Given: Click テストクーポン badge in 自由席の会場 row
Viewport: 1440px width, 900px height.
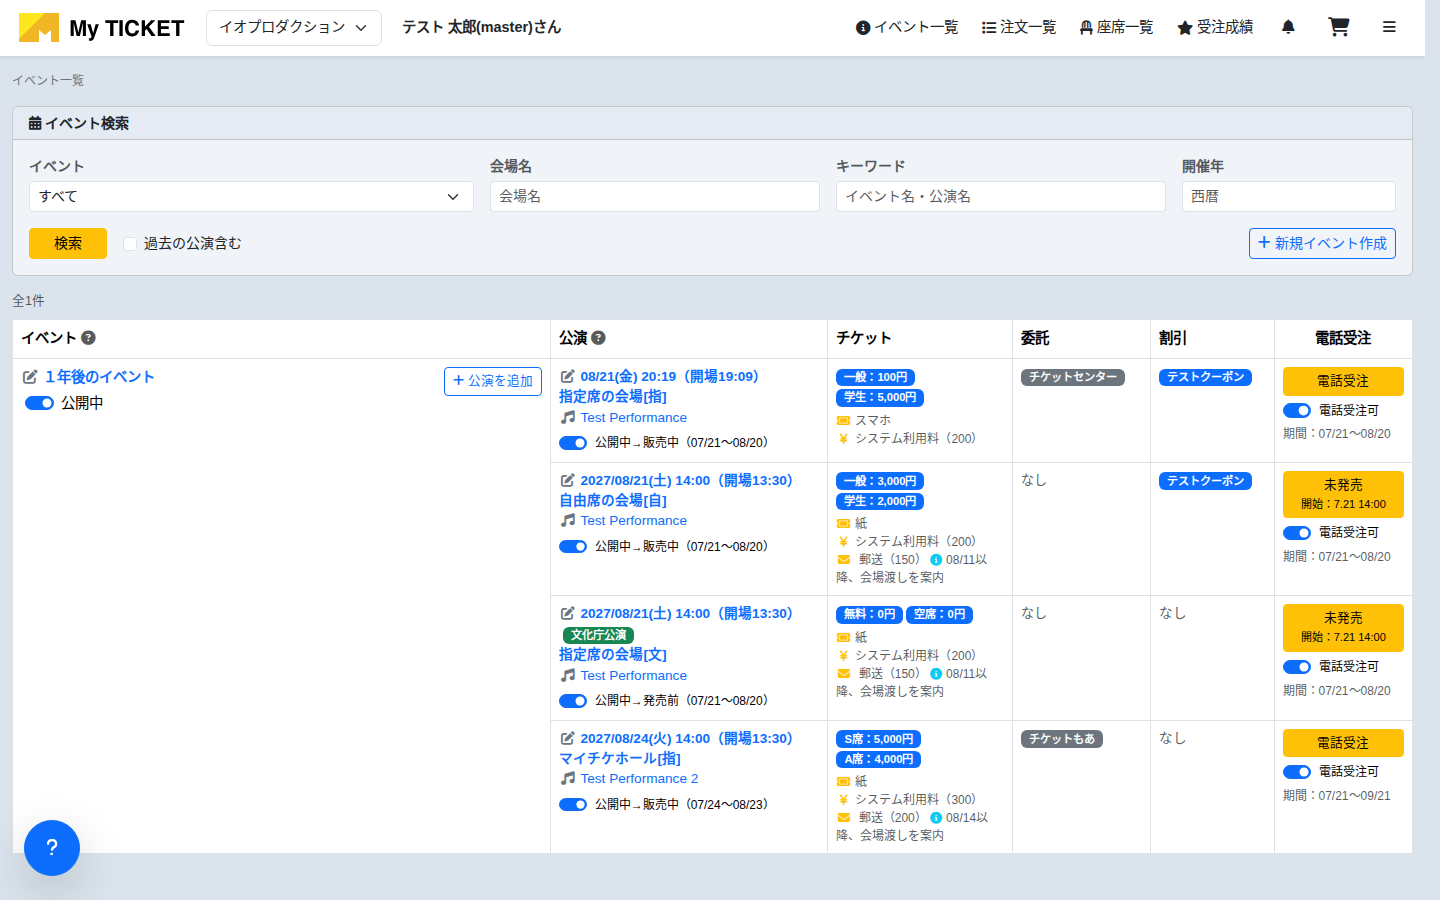Looking at the screenshot, I should [1205, 481].
